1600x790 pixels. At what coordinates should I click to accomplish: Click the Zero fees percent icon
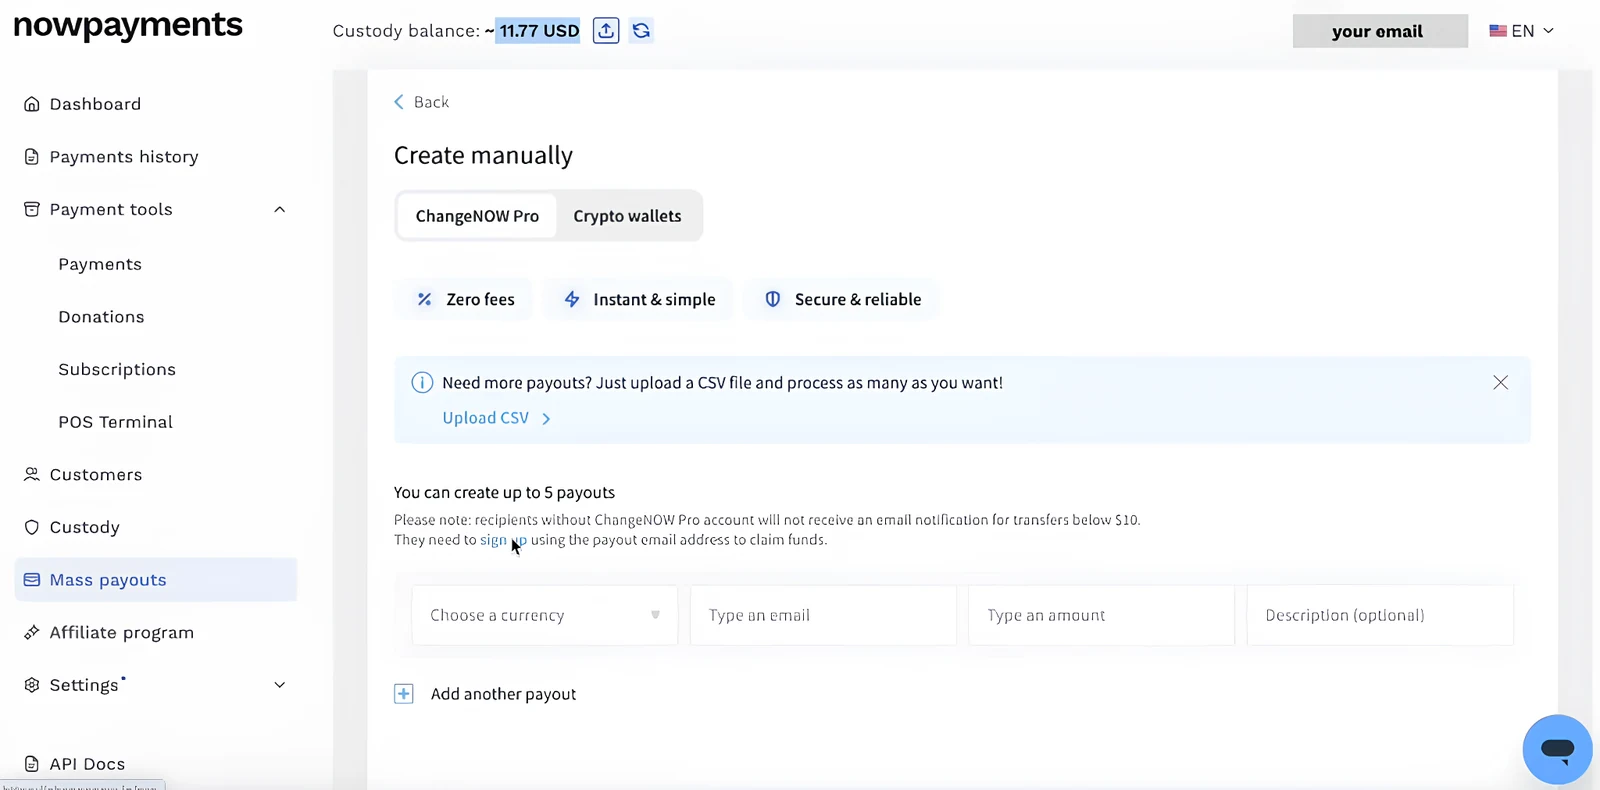pos(425,299)
